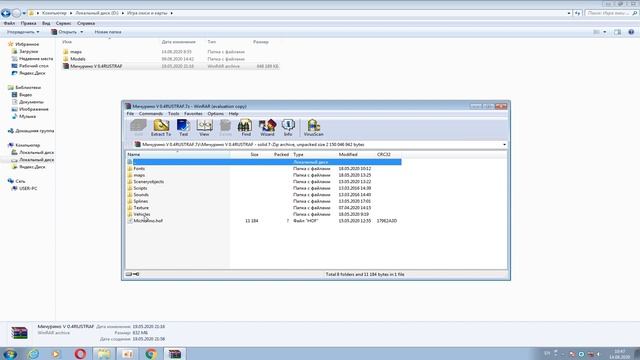
Task: Open Рабочий стол in the Explorer sidebar
Action: 33,66
